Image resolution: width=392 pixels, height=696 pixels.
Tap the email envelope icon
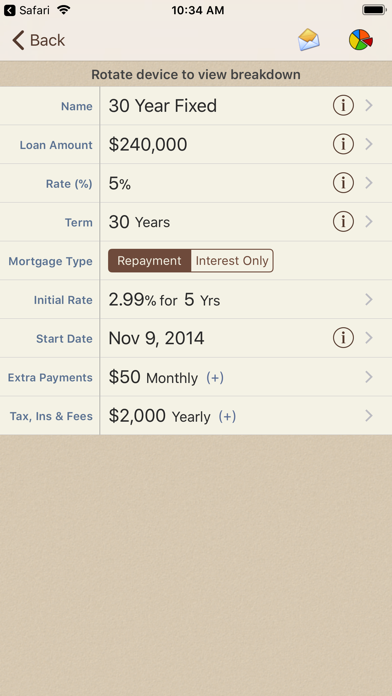(309, 40)
